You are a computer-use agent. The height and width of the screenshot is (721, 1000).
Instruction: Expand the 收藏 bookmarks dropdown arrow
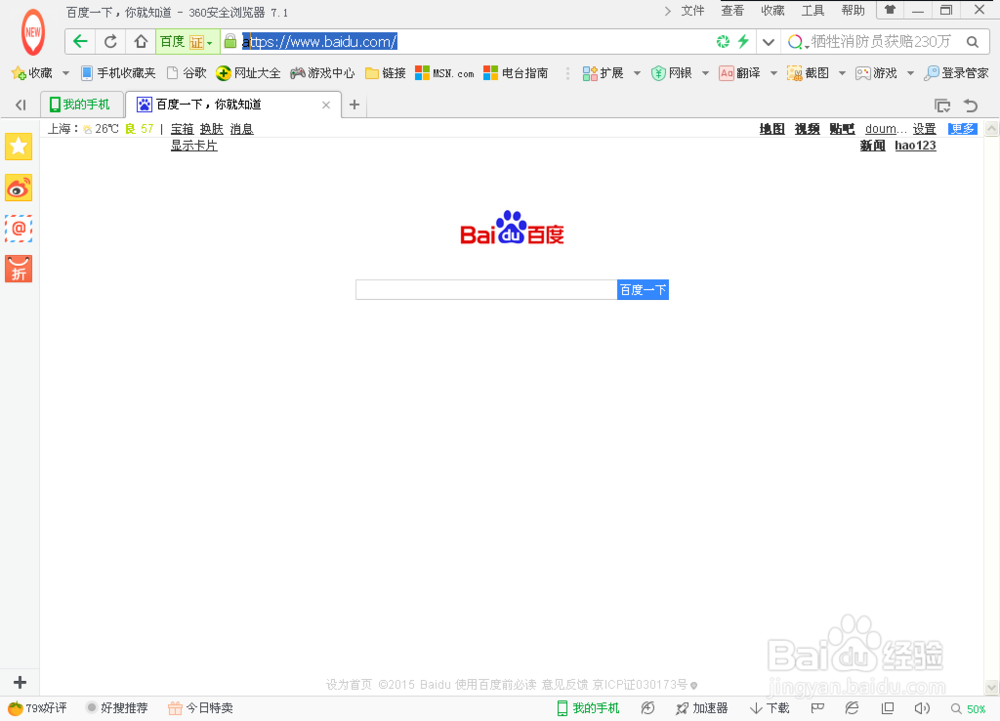pyautogui.click(x=65, y=73)
